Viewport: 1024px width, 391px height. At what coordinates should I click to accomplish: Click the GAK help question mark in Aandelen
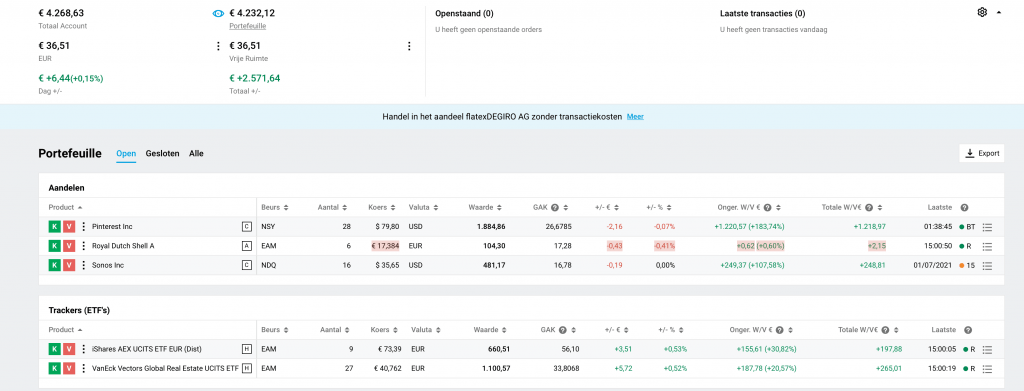(x=554, y=208)
